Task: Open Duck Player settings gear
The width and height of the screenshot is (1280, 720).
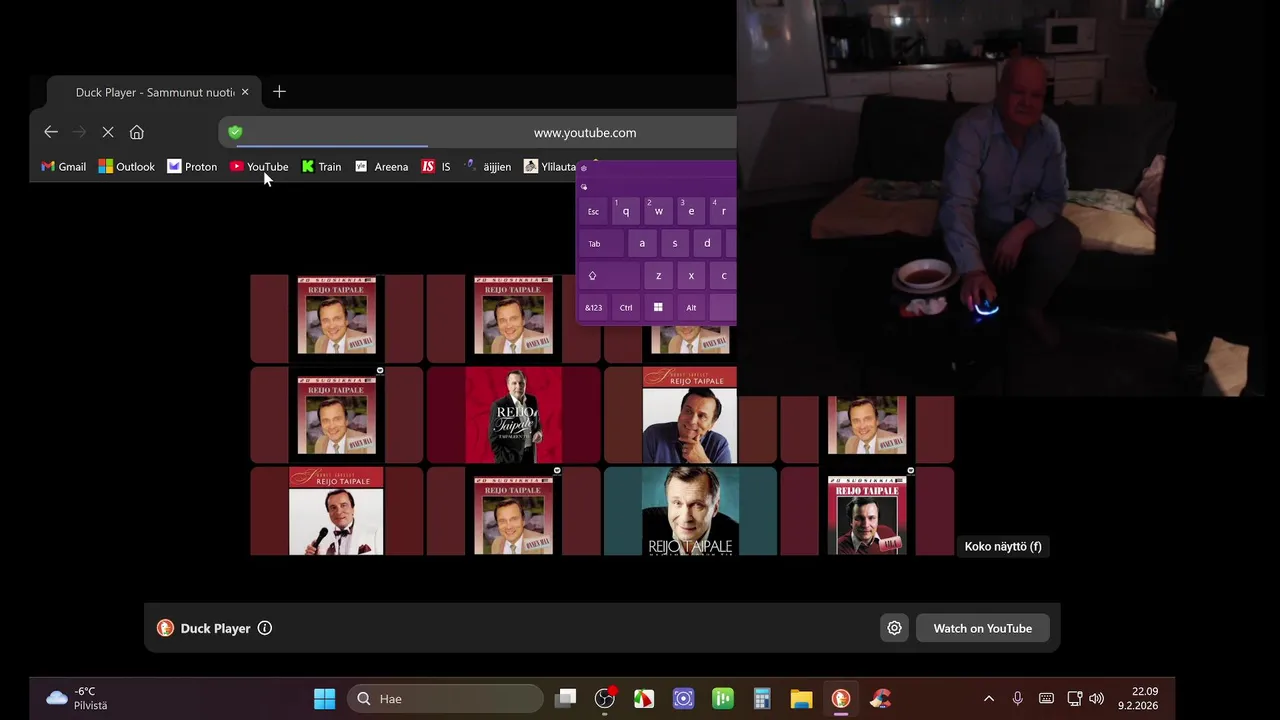Action: tap(894, 628)
